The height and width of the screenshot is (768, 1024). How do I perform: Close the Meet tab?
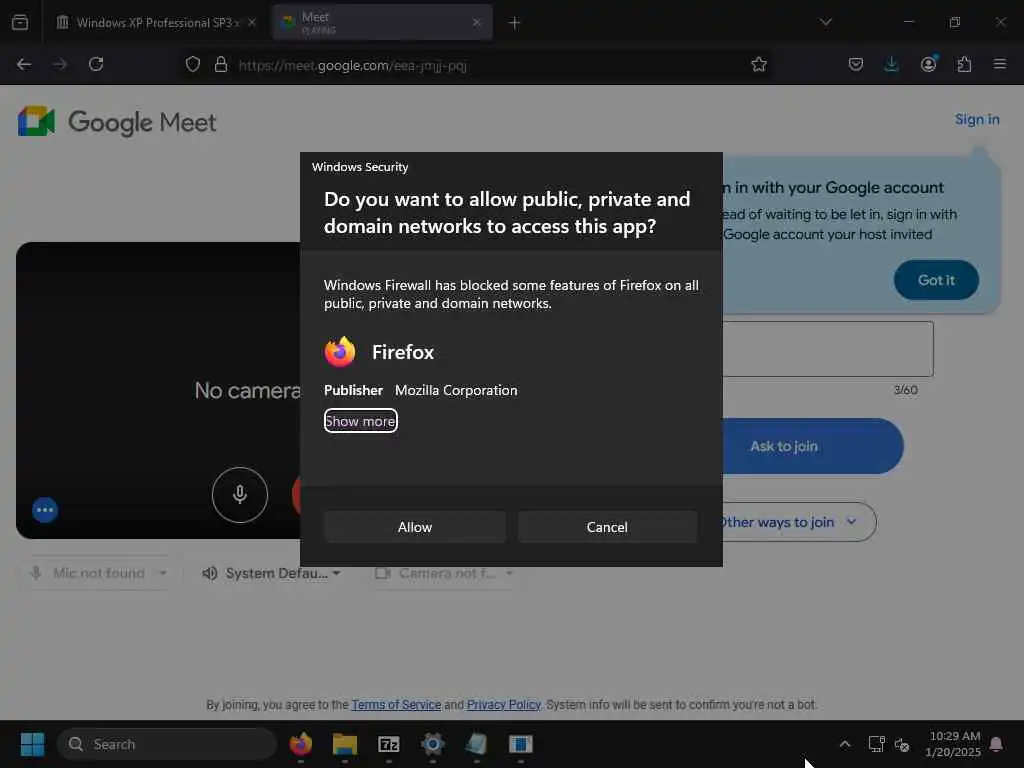click(x=477, y=22)
